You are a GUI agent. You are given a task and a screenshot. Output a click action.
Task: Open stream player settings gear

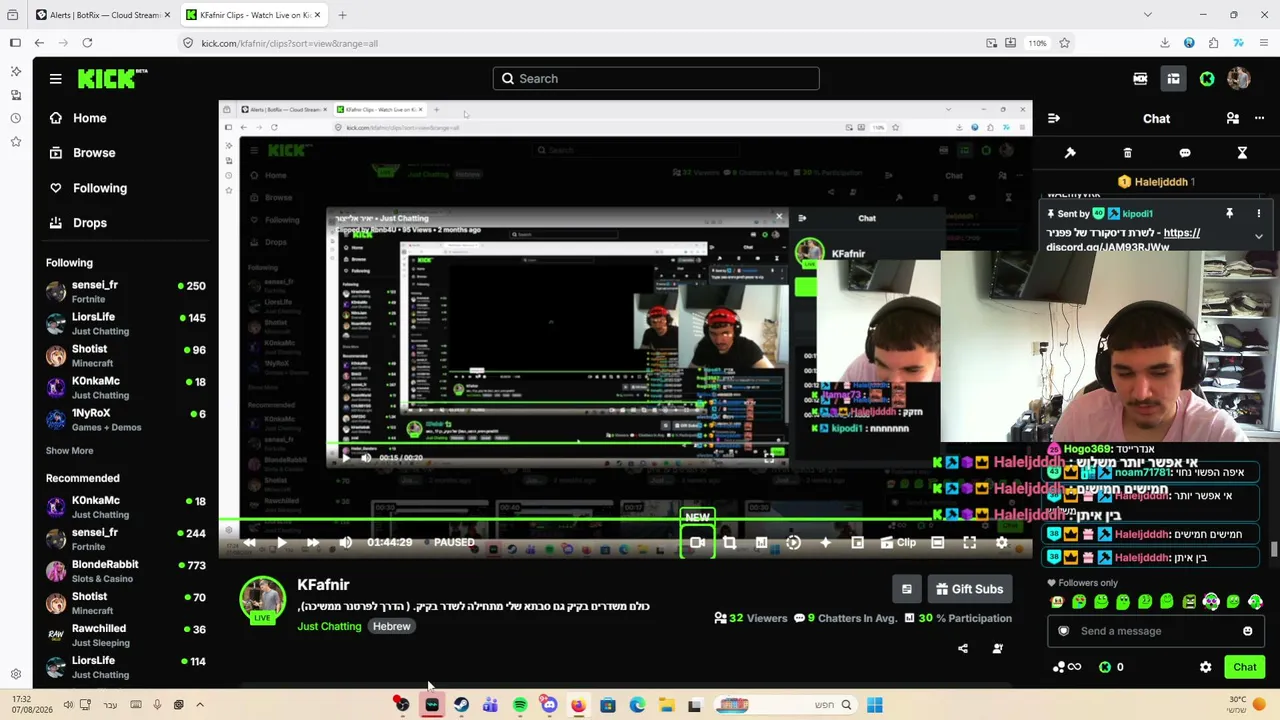coord(1001,543)
